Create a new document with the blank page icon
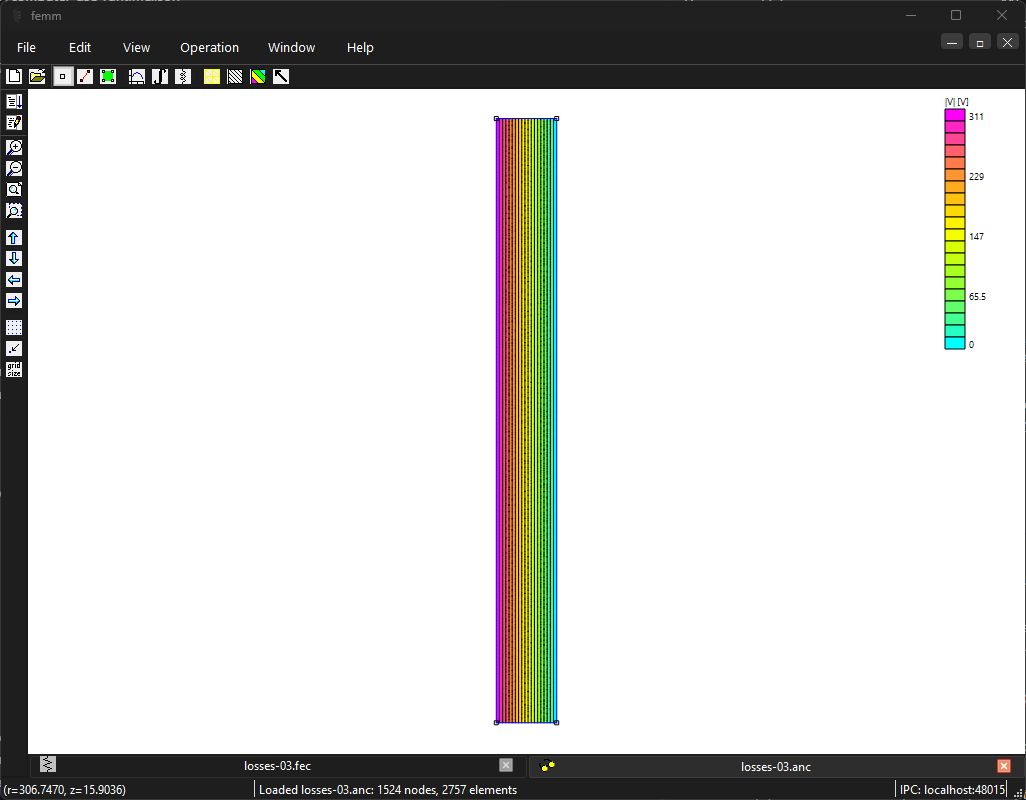 (x=14, y=77)
